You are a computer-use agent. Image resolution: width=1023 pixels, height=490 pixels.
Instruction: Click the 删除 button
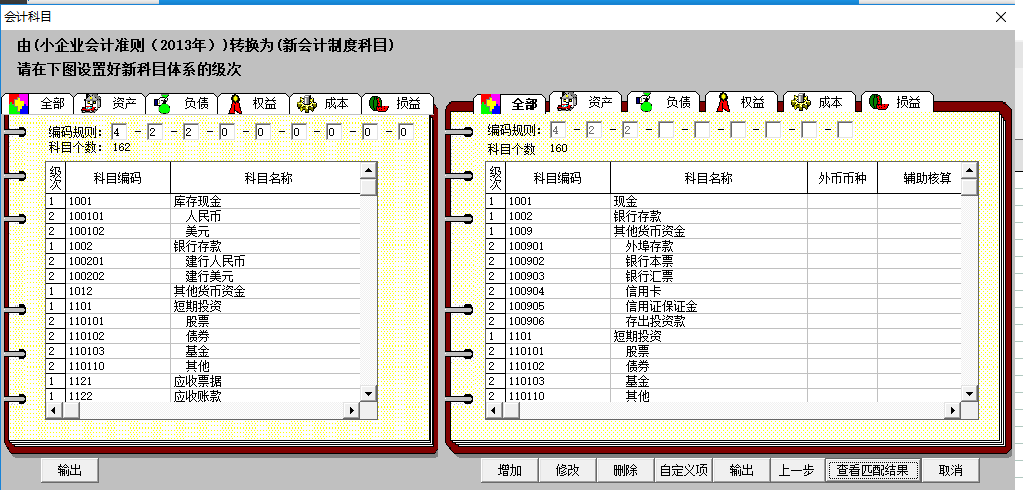(x=625, y=470)
